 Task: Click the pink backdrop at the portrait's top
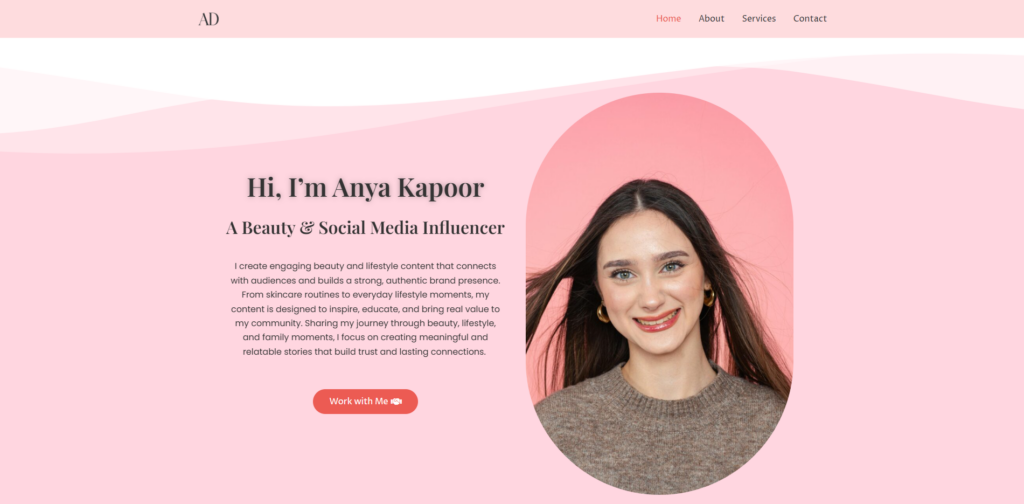tap(660, 130)
